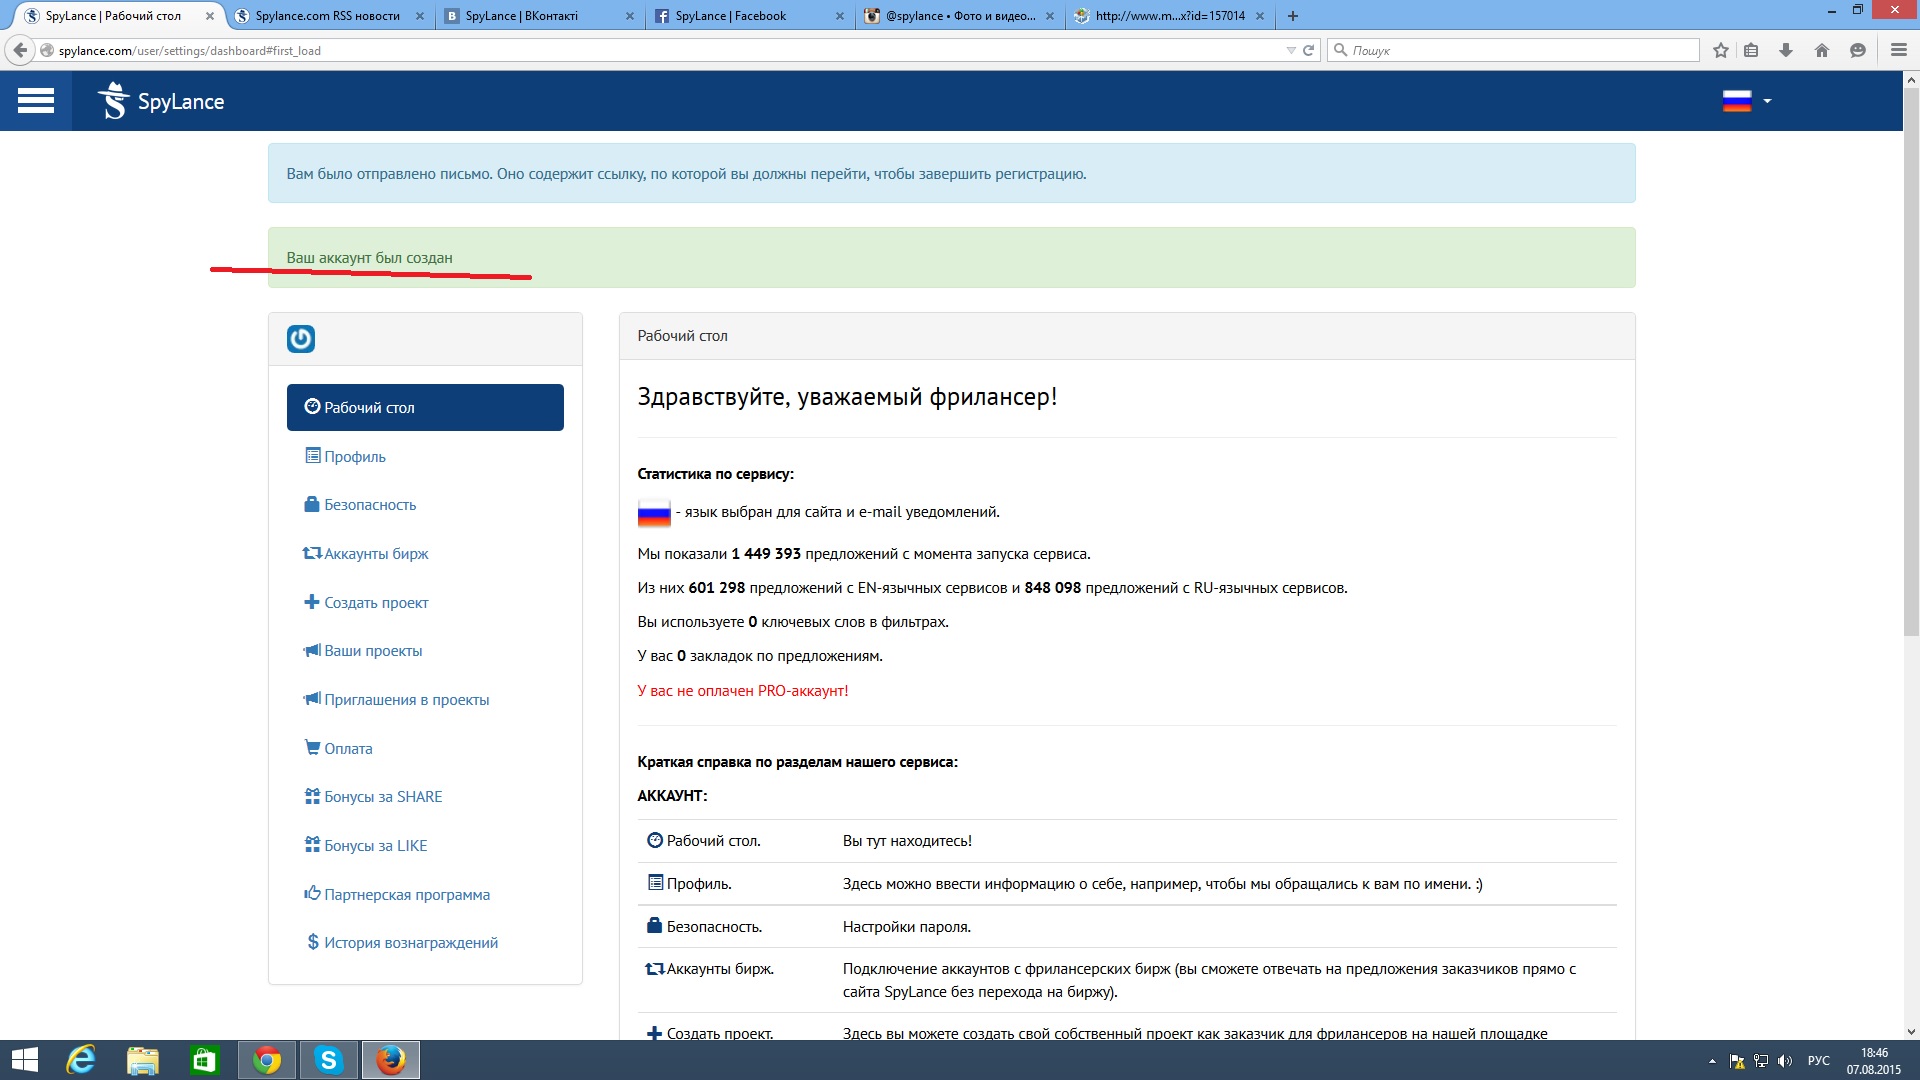This screenshot has height=1080, width=1920.
Task: Open URL bar history dropdown arrow
Action: pos(1290,50)
